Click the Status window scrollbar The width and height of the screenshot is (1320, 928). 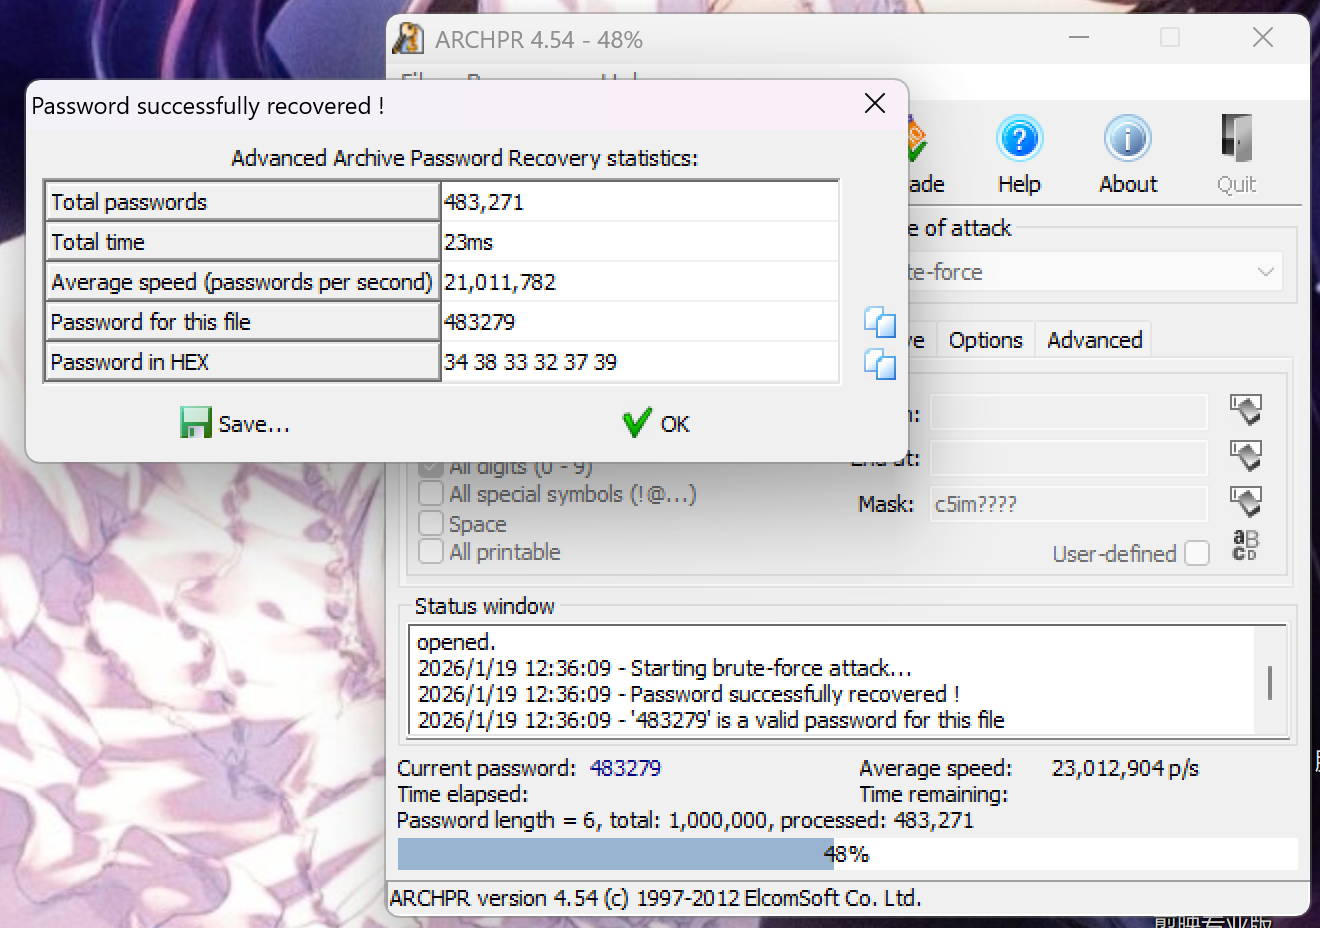pos(1270,682)
